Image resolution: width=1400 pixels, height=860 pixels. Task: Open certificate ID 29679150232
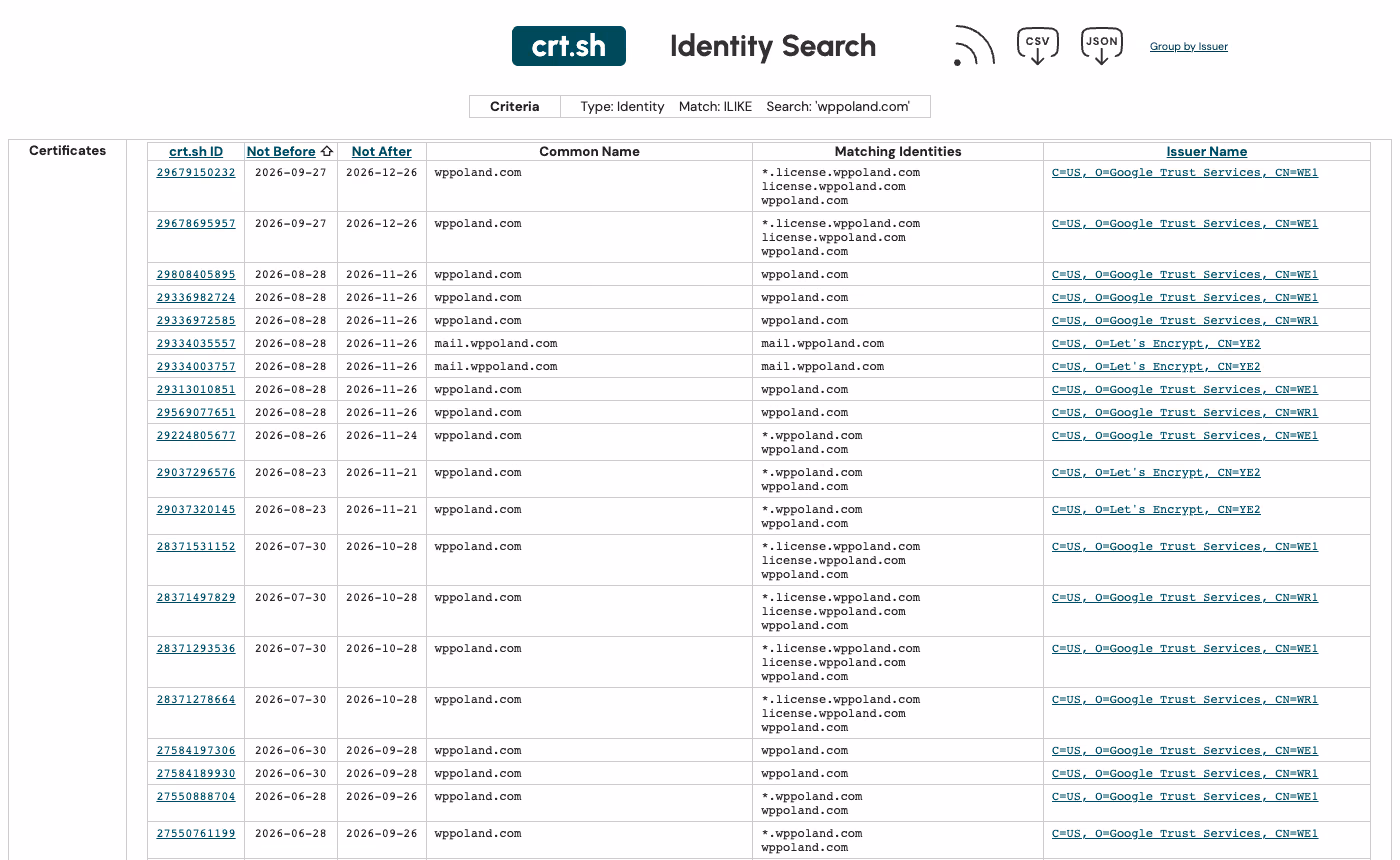(196, 172)
